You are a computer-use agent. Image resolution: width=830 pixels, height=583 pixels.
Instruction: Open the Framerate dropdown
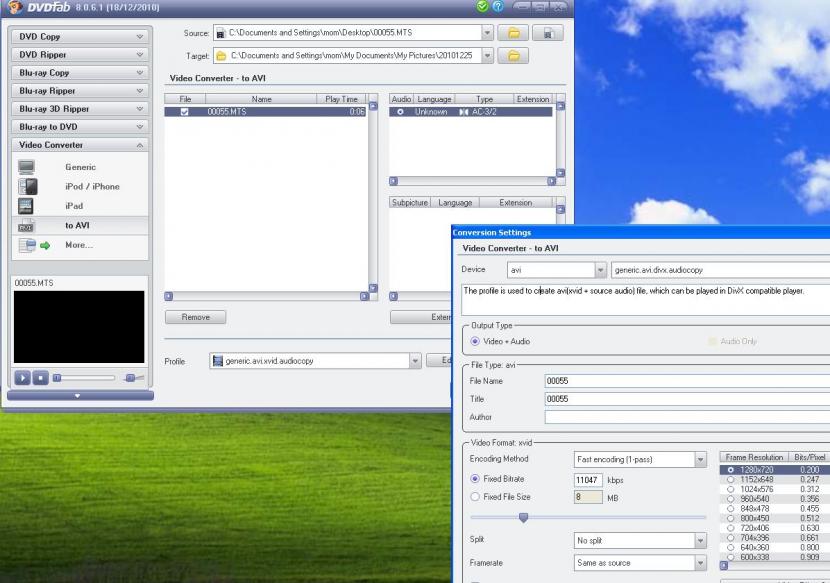pyautogui.click(x=700, y=563)
